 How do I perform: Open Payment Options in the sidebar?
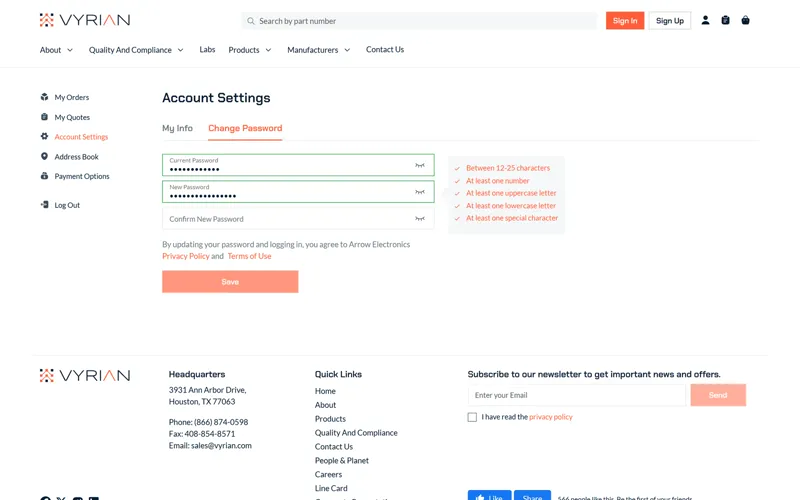[x=82, y=176]
